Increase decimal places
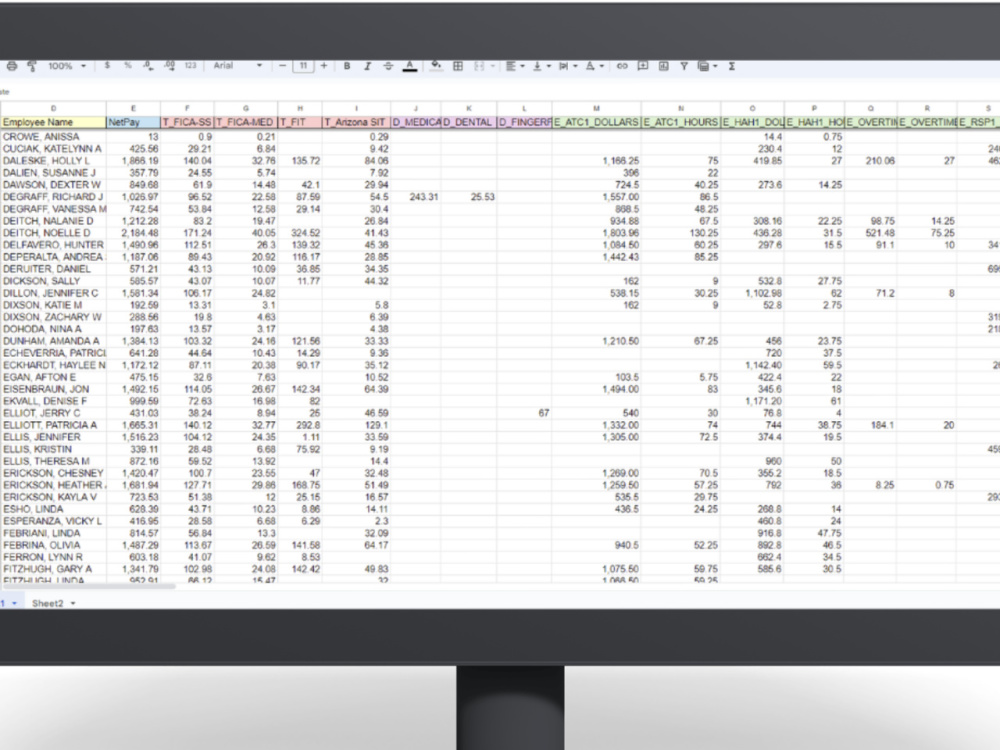 pos(169,66)
